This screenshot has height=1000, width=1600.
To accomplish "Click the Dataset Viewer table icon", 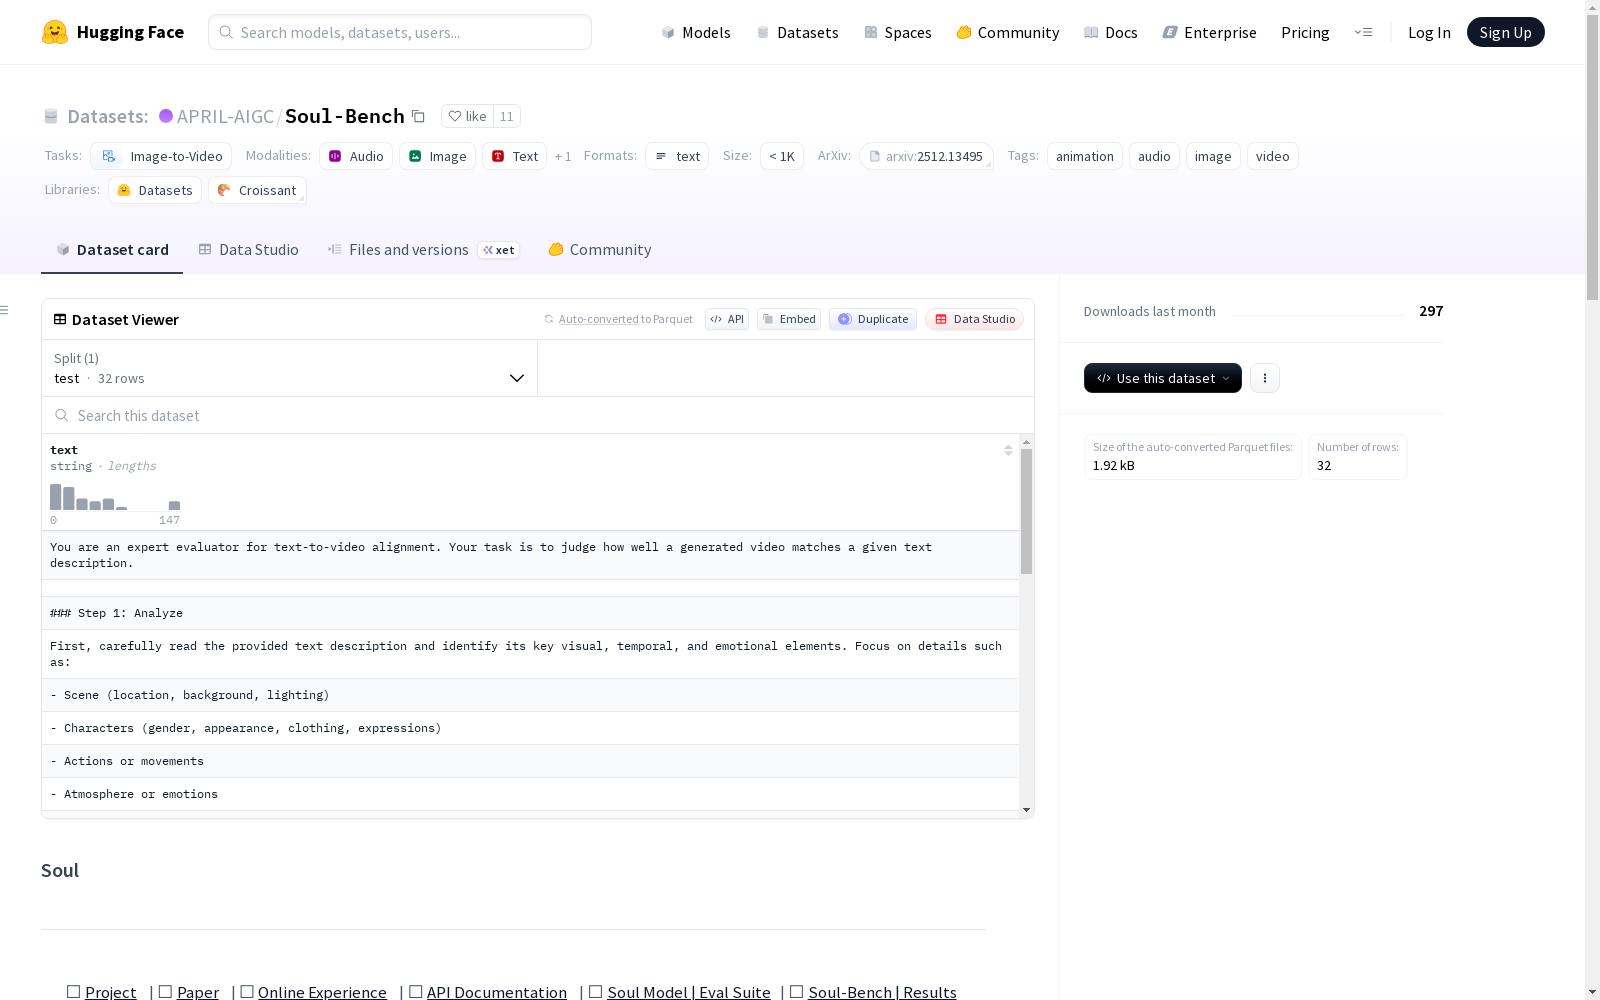I will 60,319.
